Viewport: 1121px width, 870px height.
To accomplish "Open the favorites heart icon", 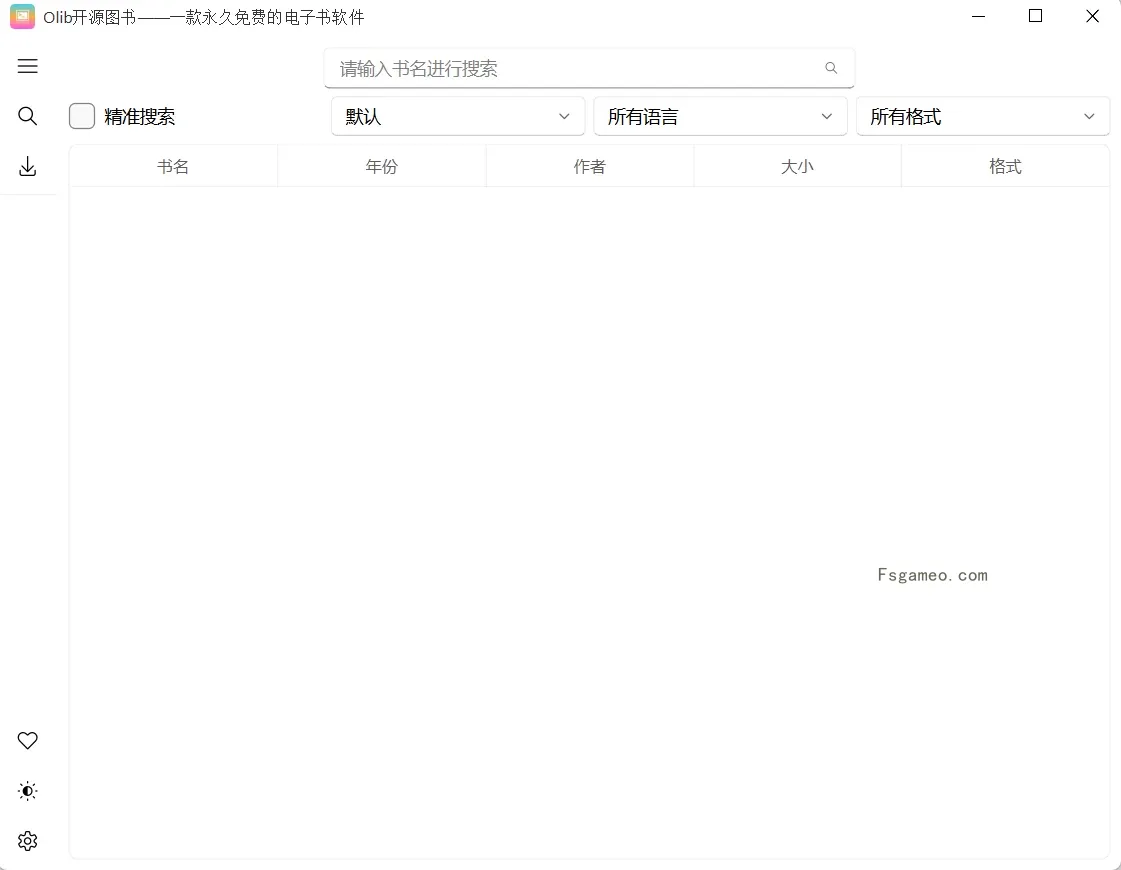I will tap(27, 741).
